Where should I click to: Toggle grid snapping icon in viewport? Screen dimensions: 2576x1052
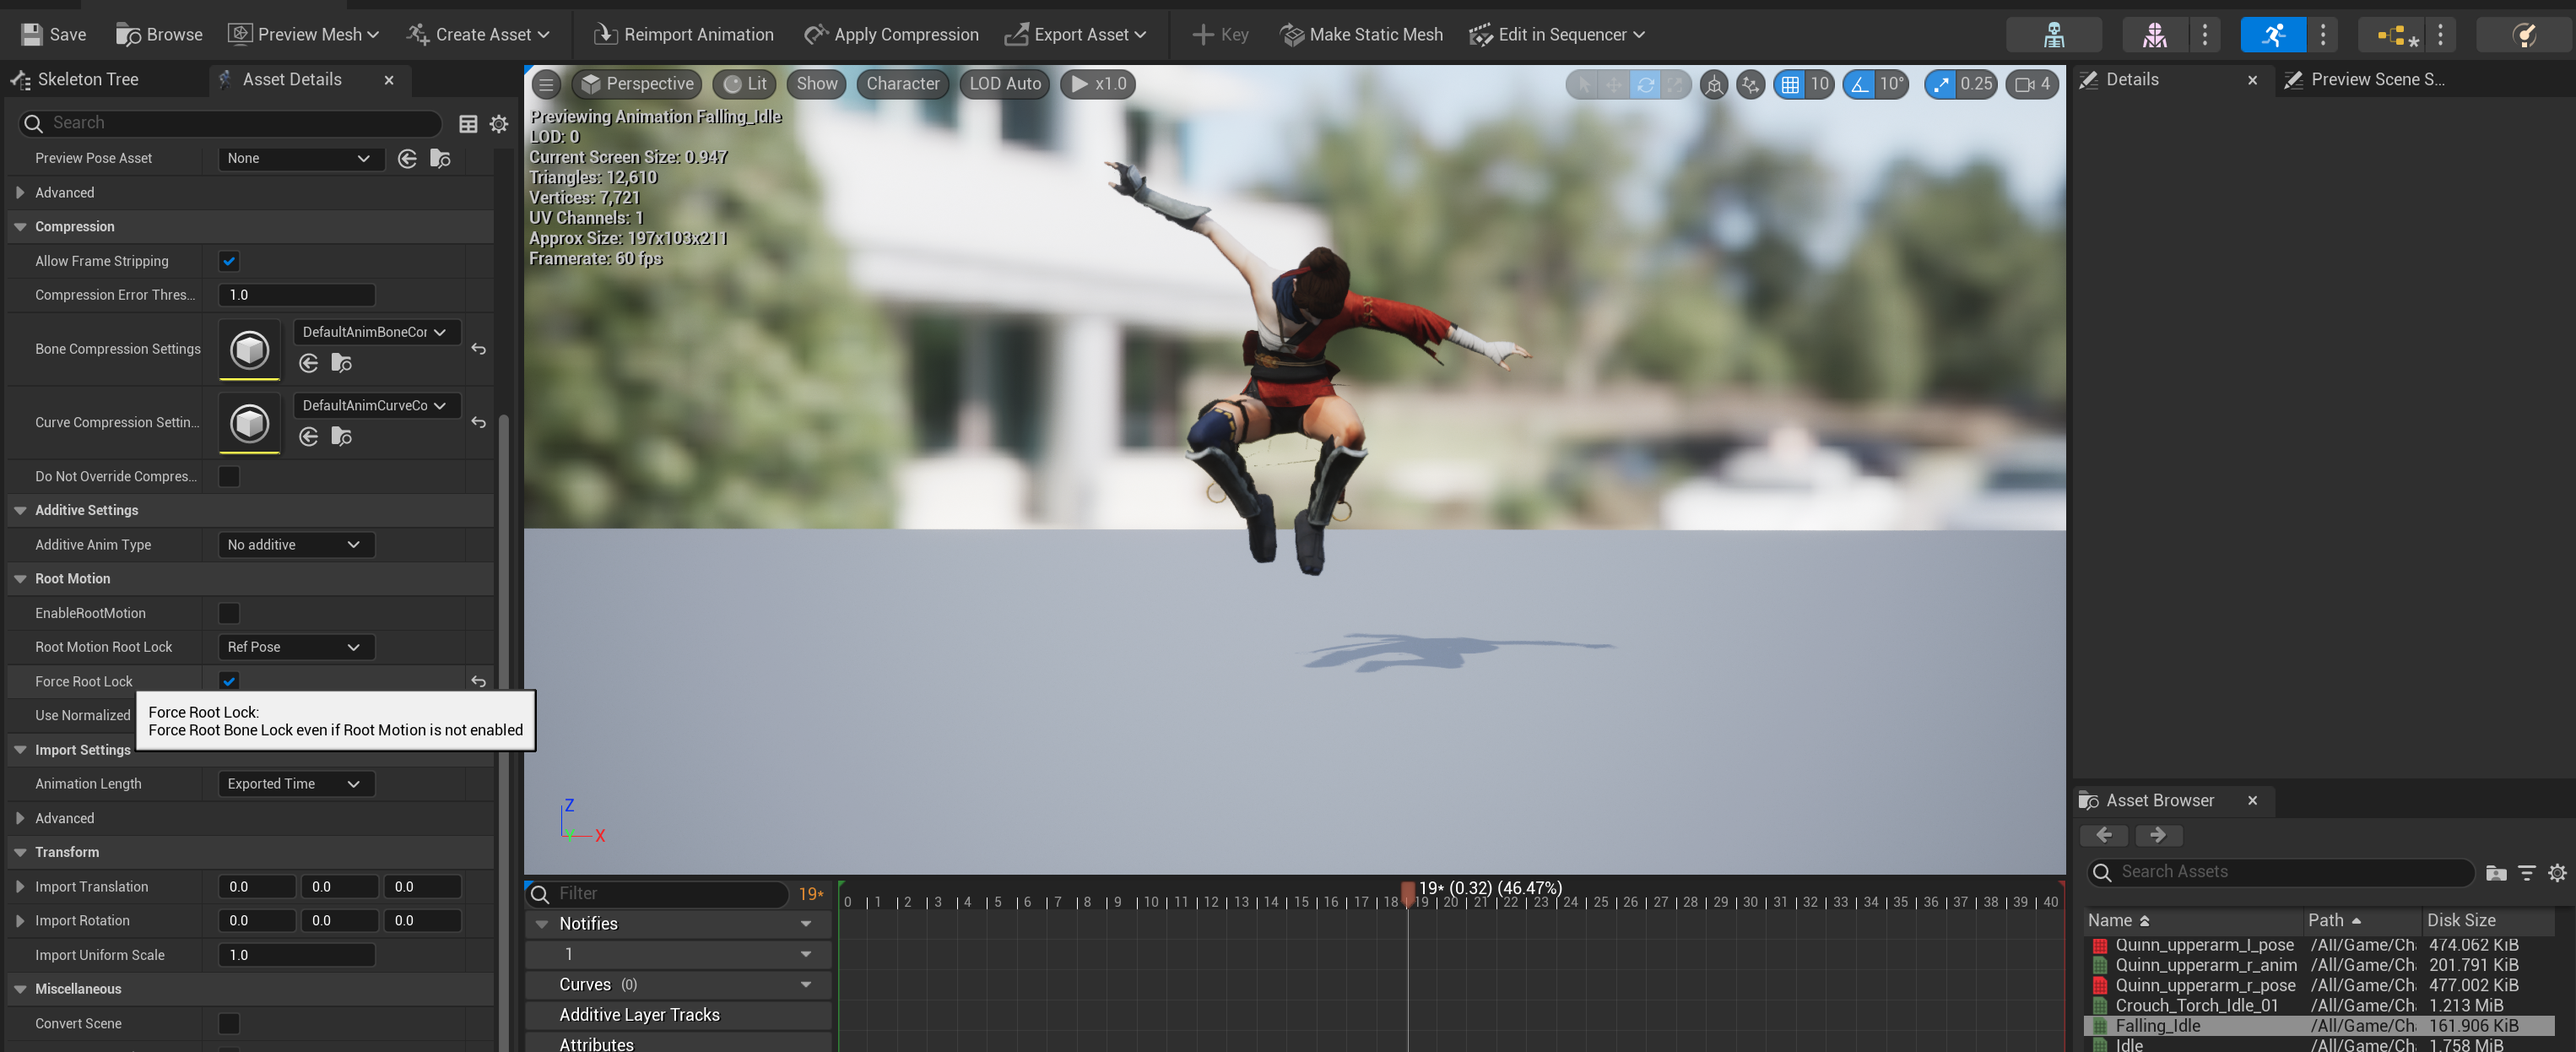(1789, 84)
